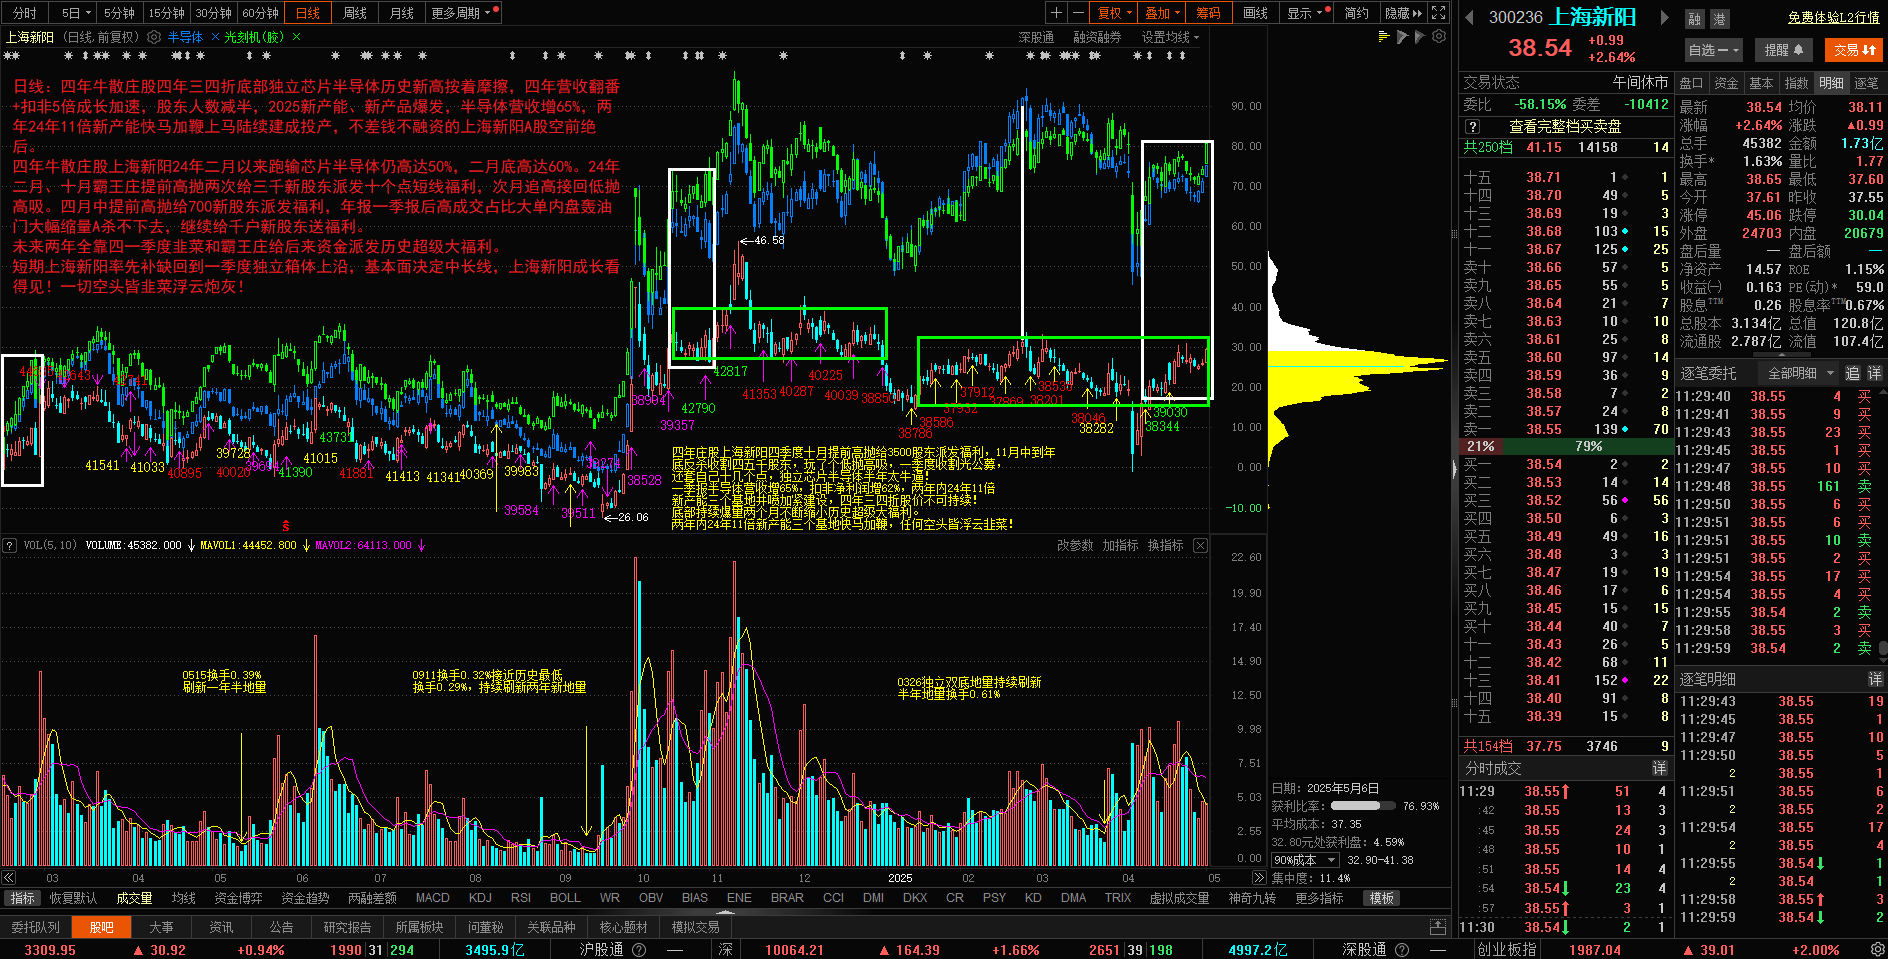Screen dimensions: 1888x959
Task: Select MACD indicator tab
Action: [432, 898]
